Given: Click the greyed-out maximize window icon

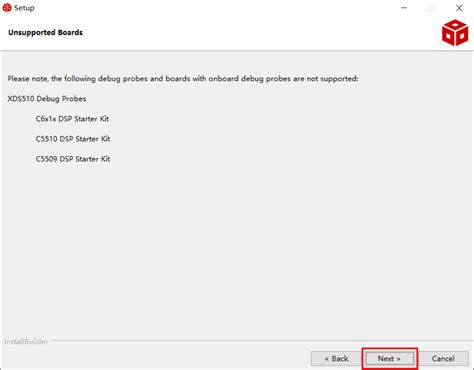Looking at the screenshot, I should 431,8.
